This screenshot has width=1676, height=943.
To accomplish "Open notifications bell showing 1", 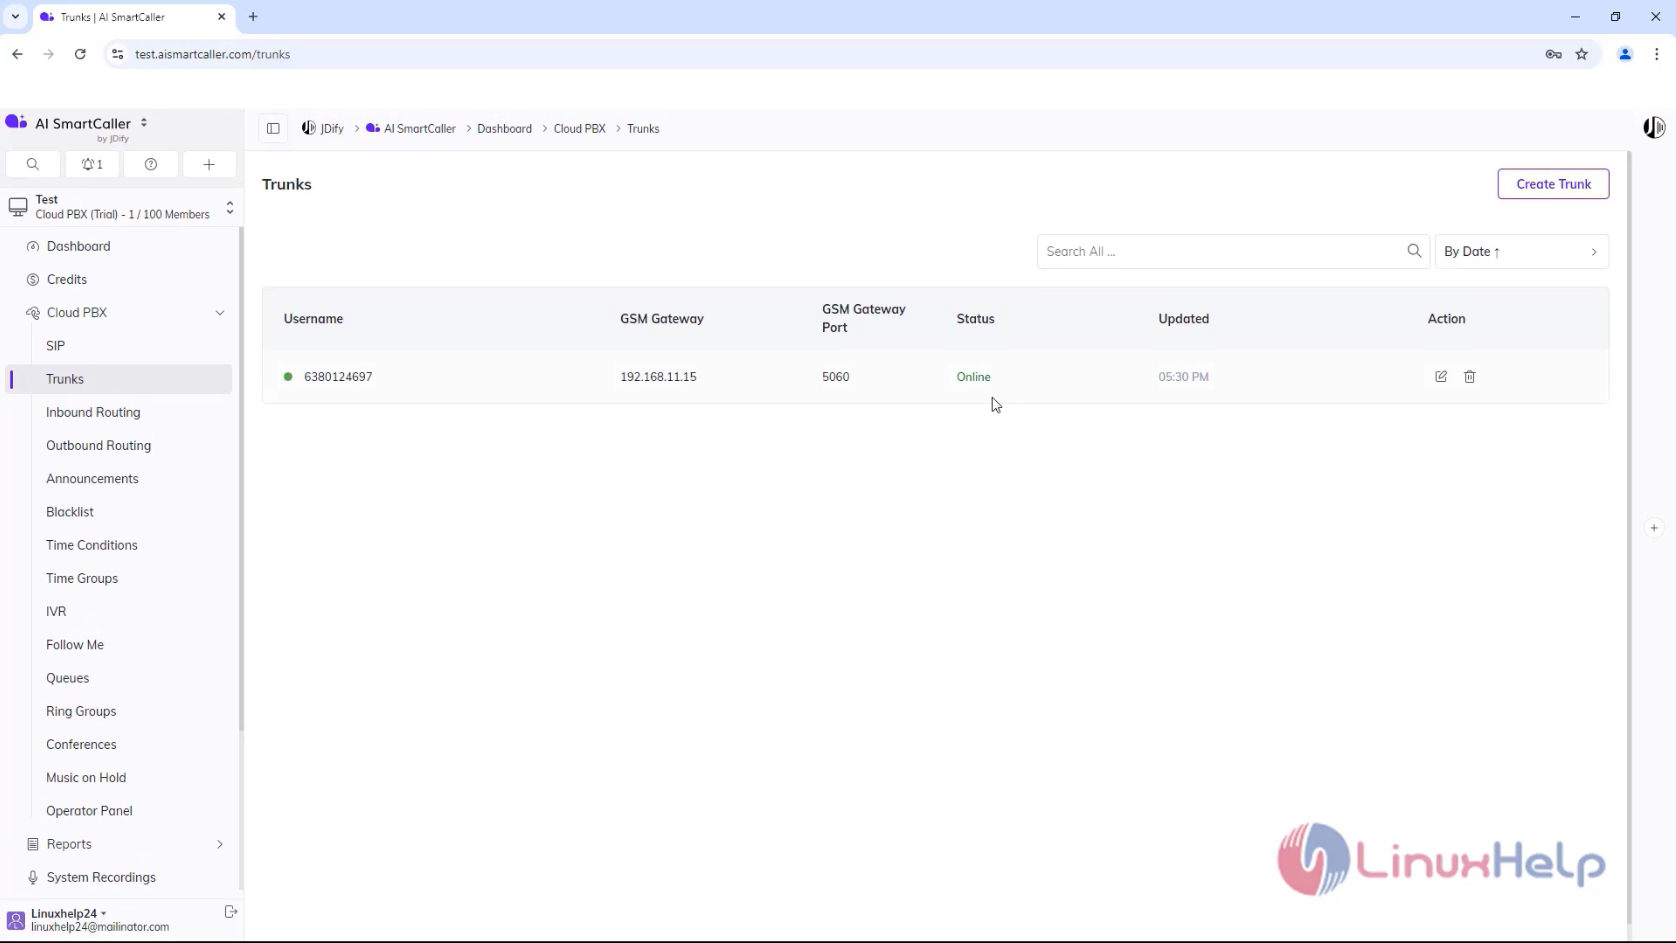I will pos(92,165).
